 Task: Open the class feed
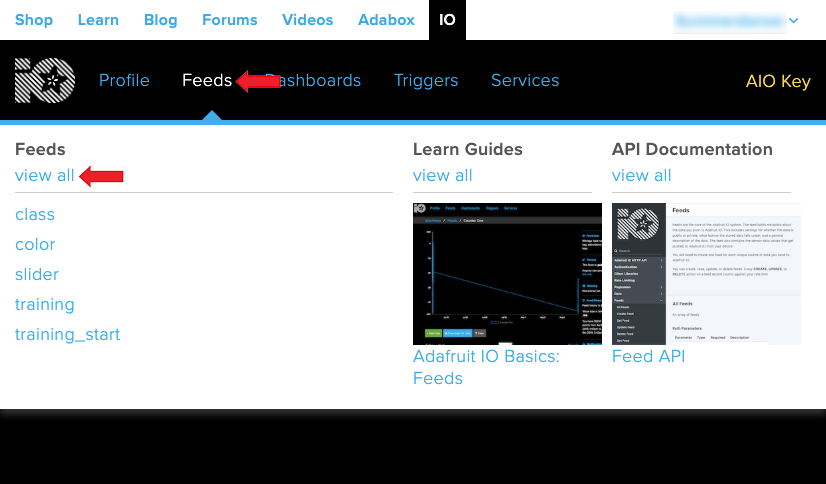[x=35, y=214]
